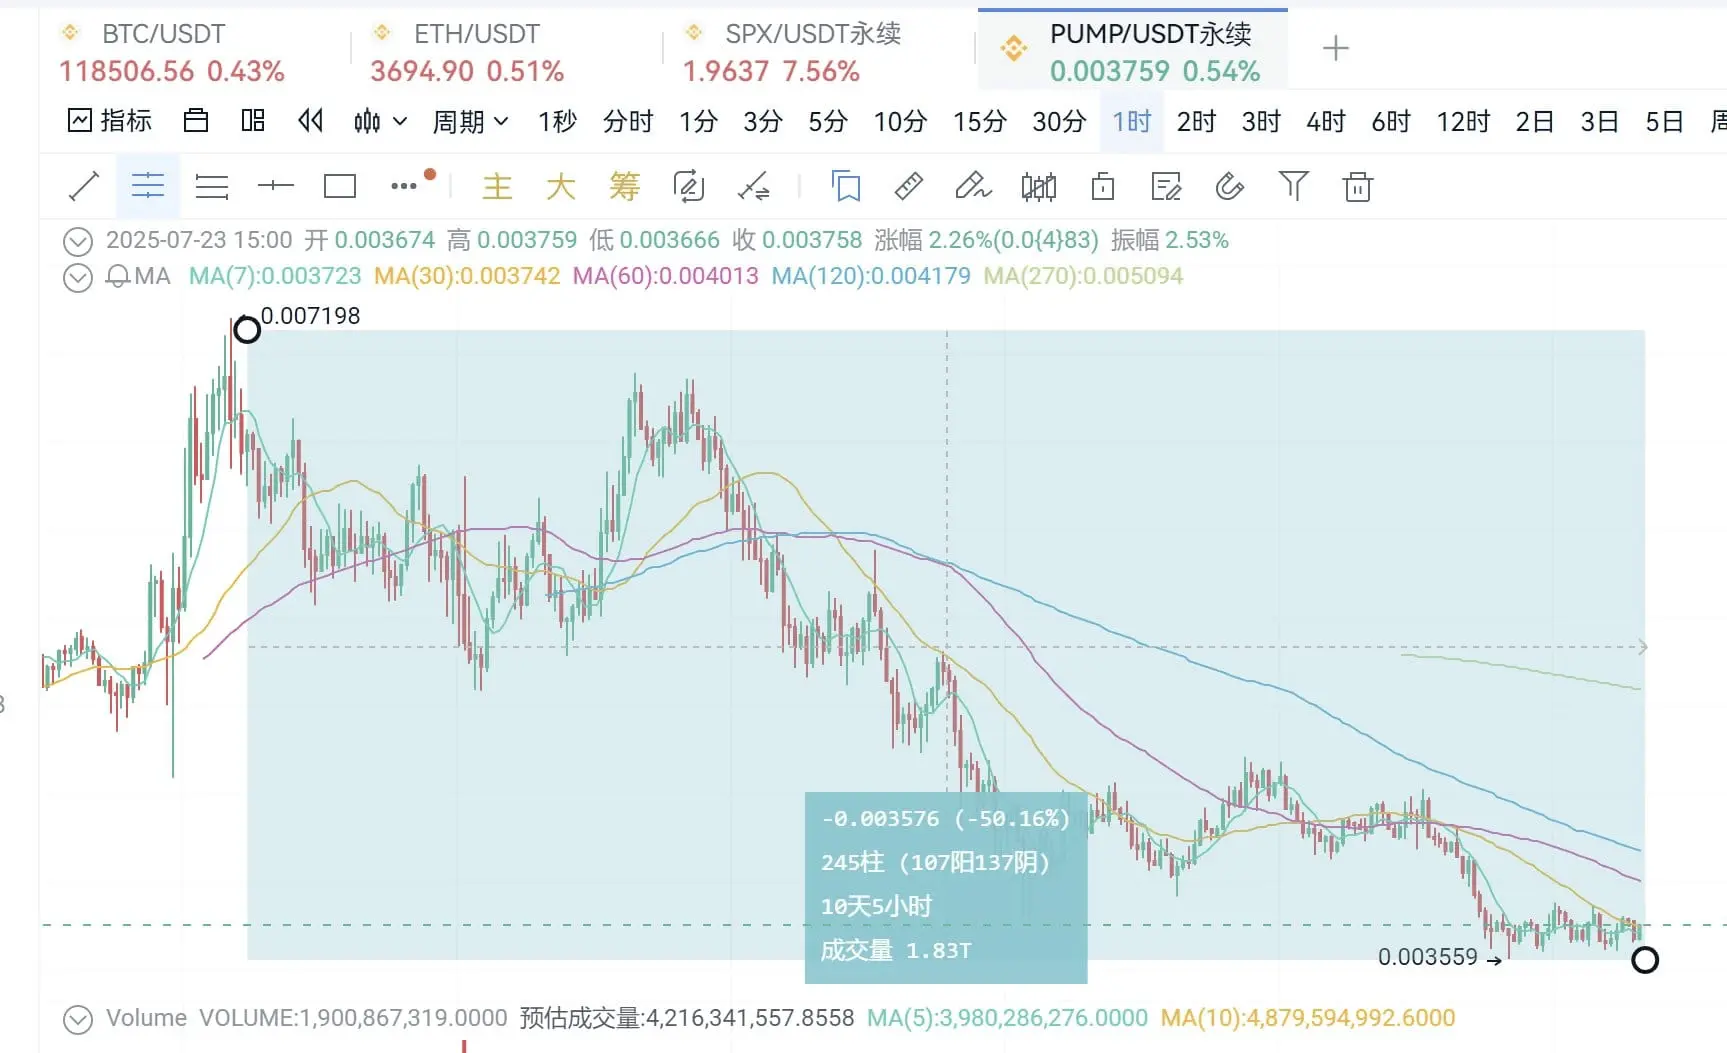This screenshot has width=1727, height=1053.
Task: Switch to the 3时 timeframe
Action: pos(1261,122)
